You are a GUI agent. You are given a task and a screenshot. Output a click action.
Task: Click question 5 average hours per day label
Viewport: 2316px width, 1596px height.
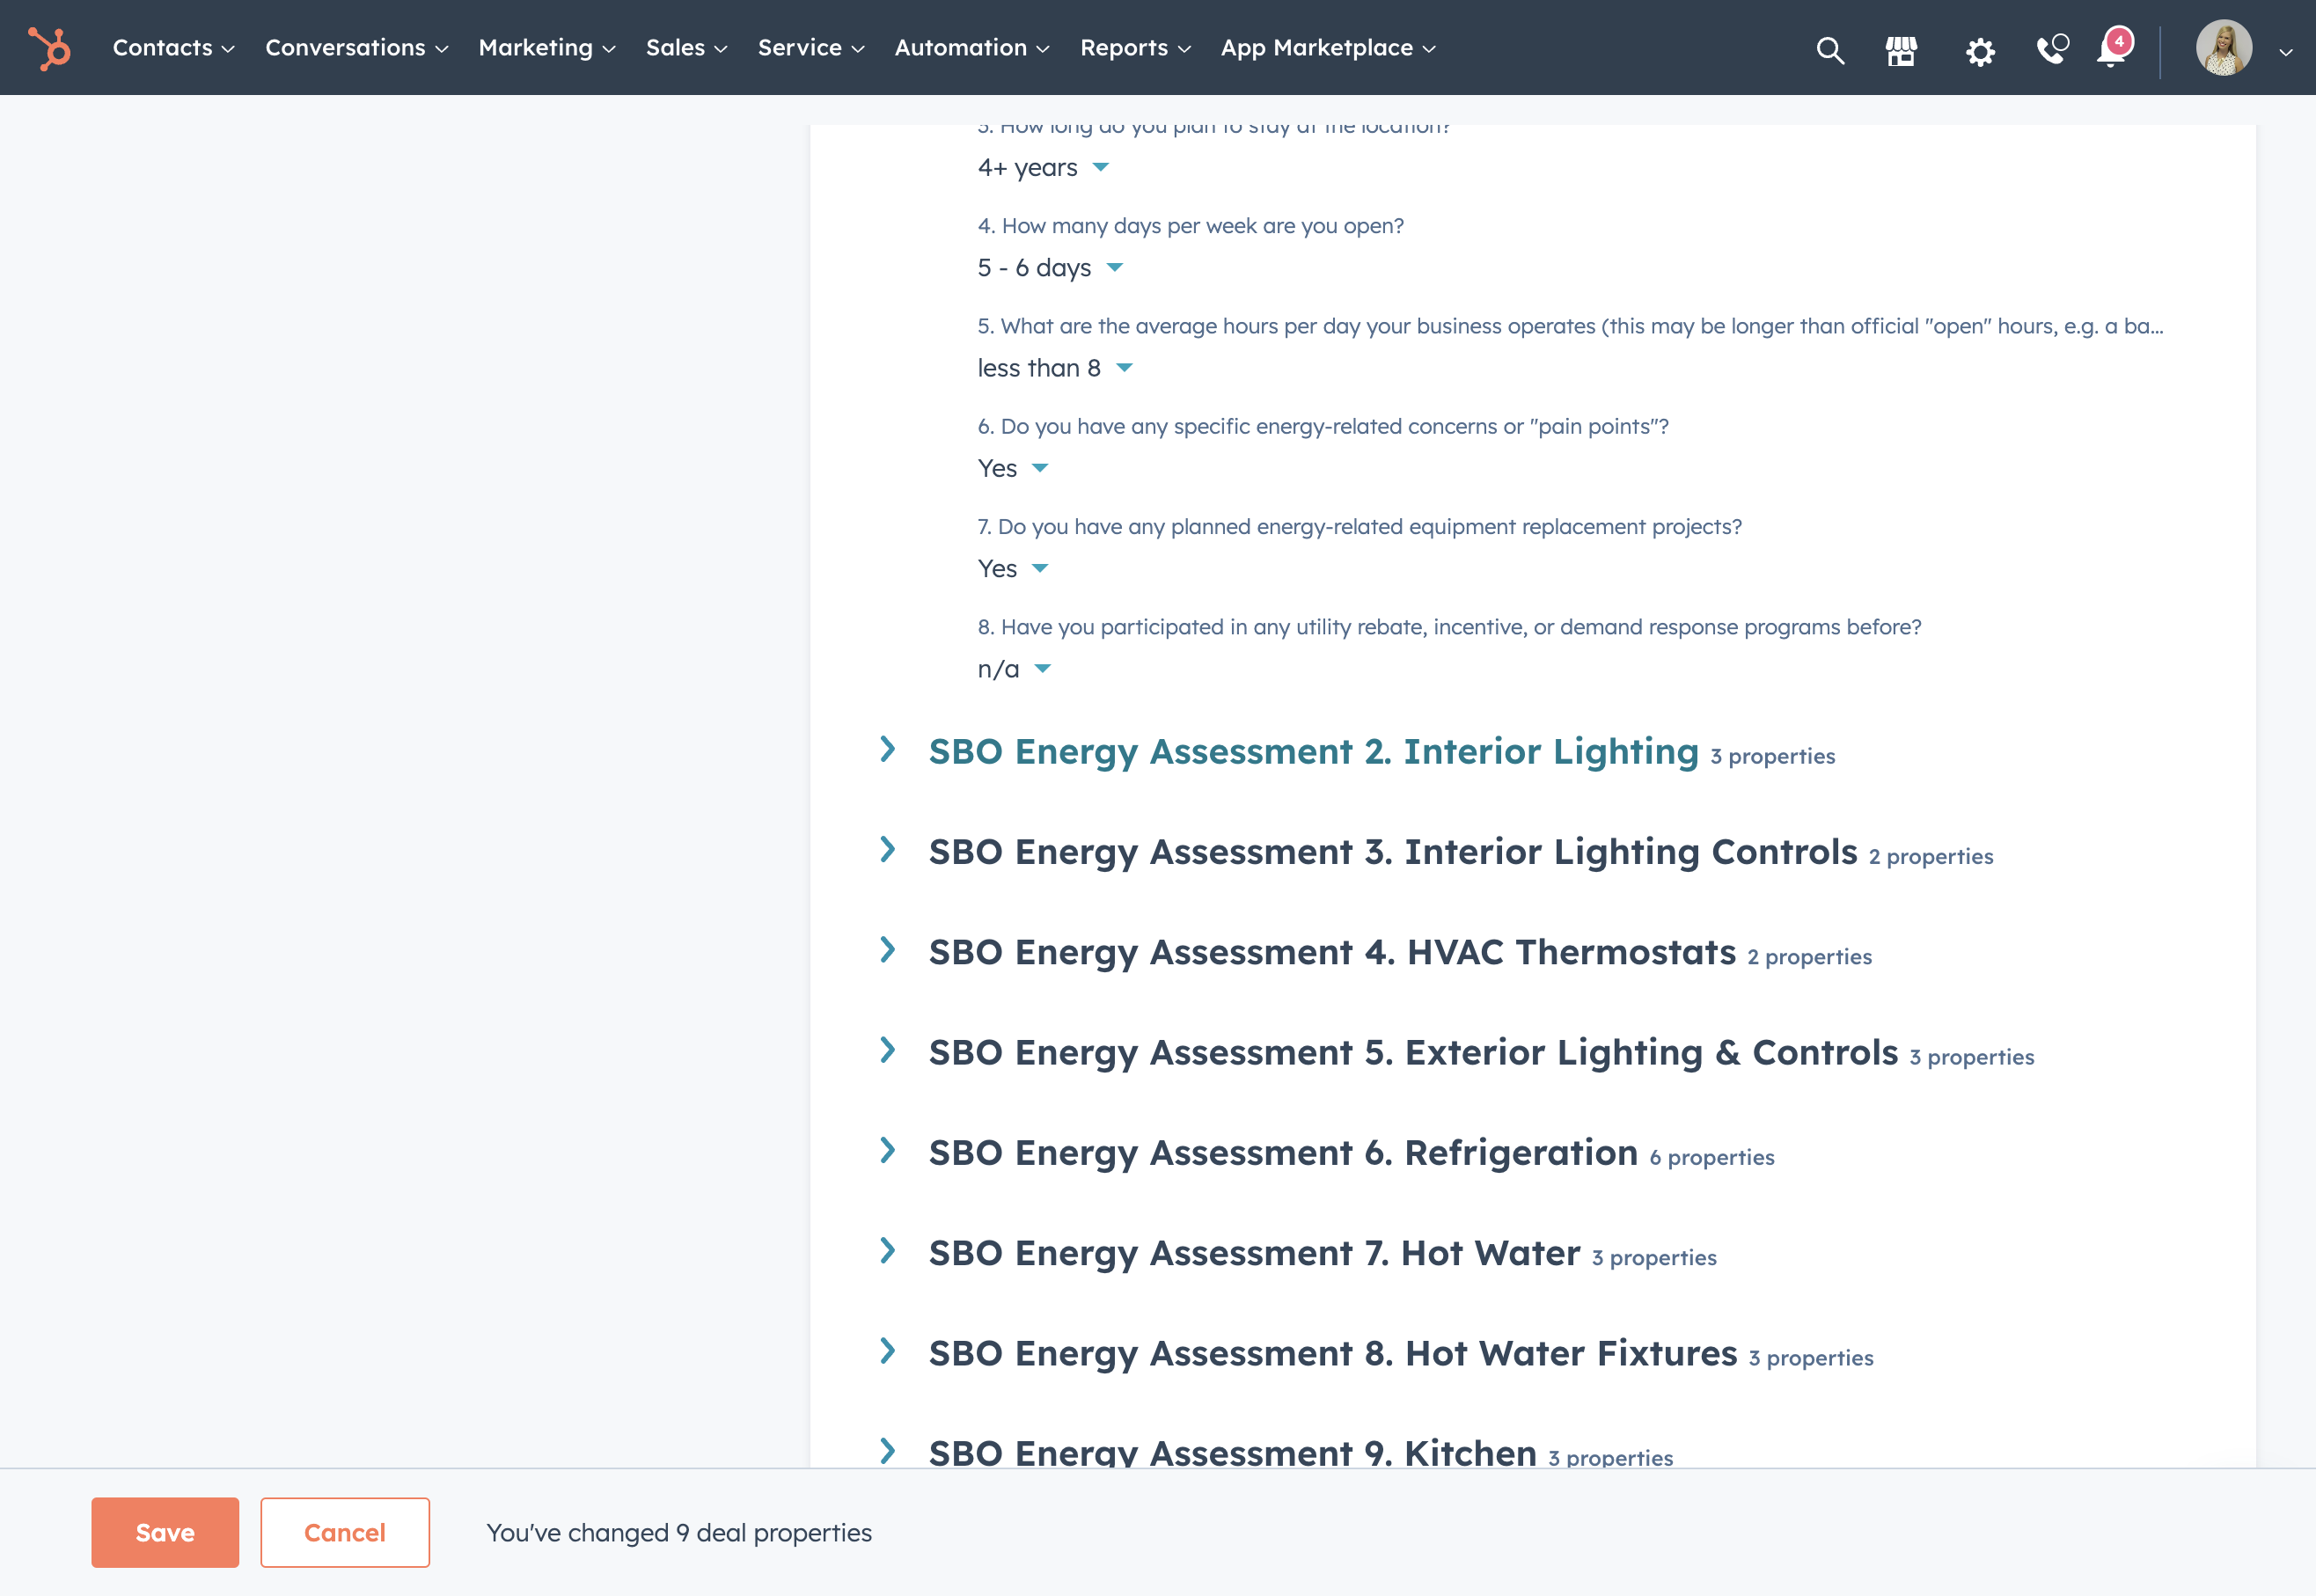coord(1570,326)
